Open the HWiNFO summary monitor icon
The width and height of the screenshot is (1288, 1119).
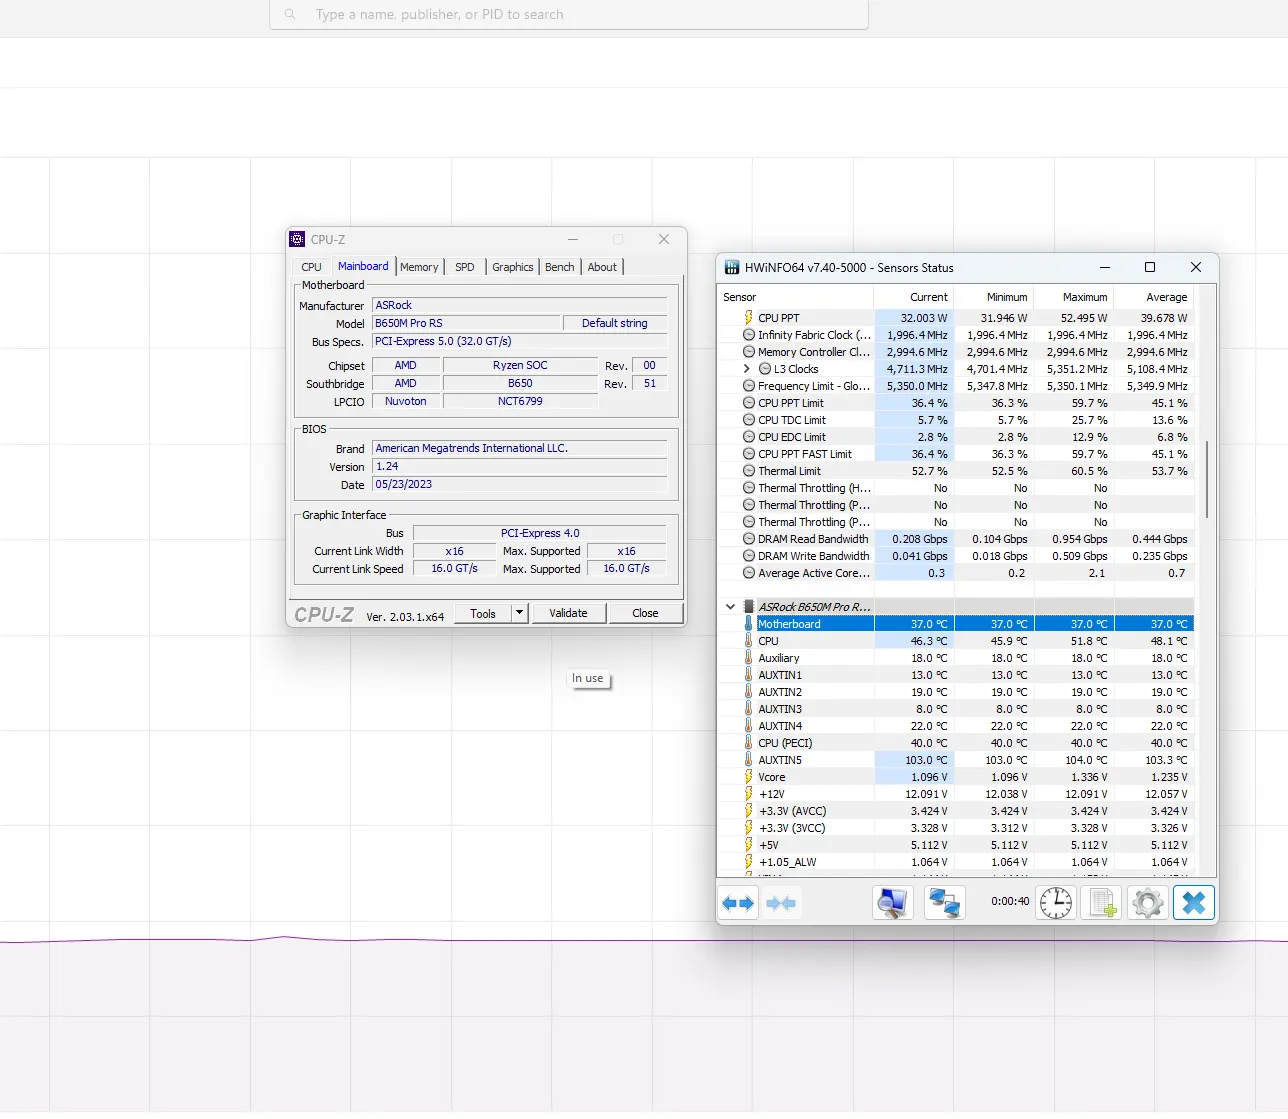(x=892, y=903)
